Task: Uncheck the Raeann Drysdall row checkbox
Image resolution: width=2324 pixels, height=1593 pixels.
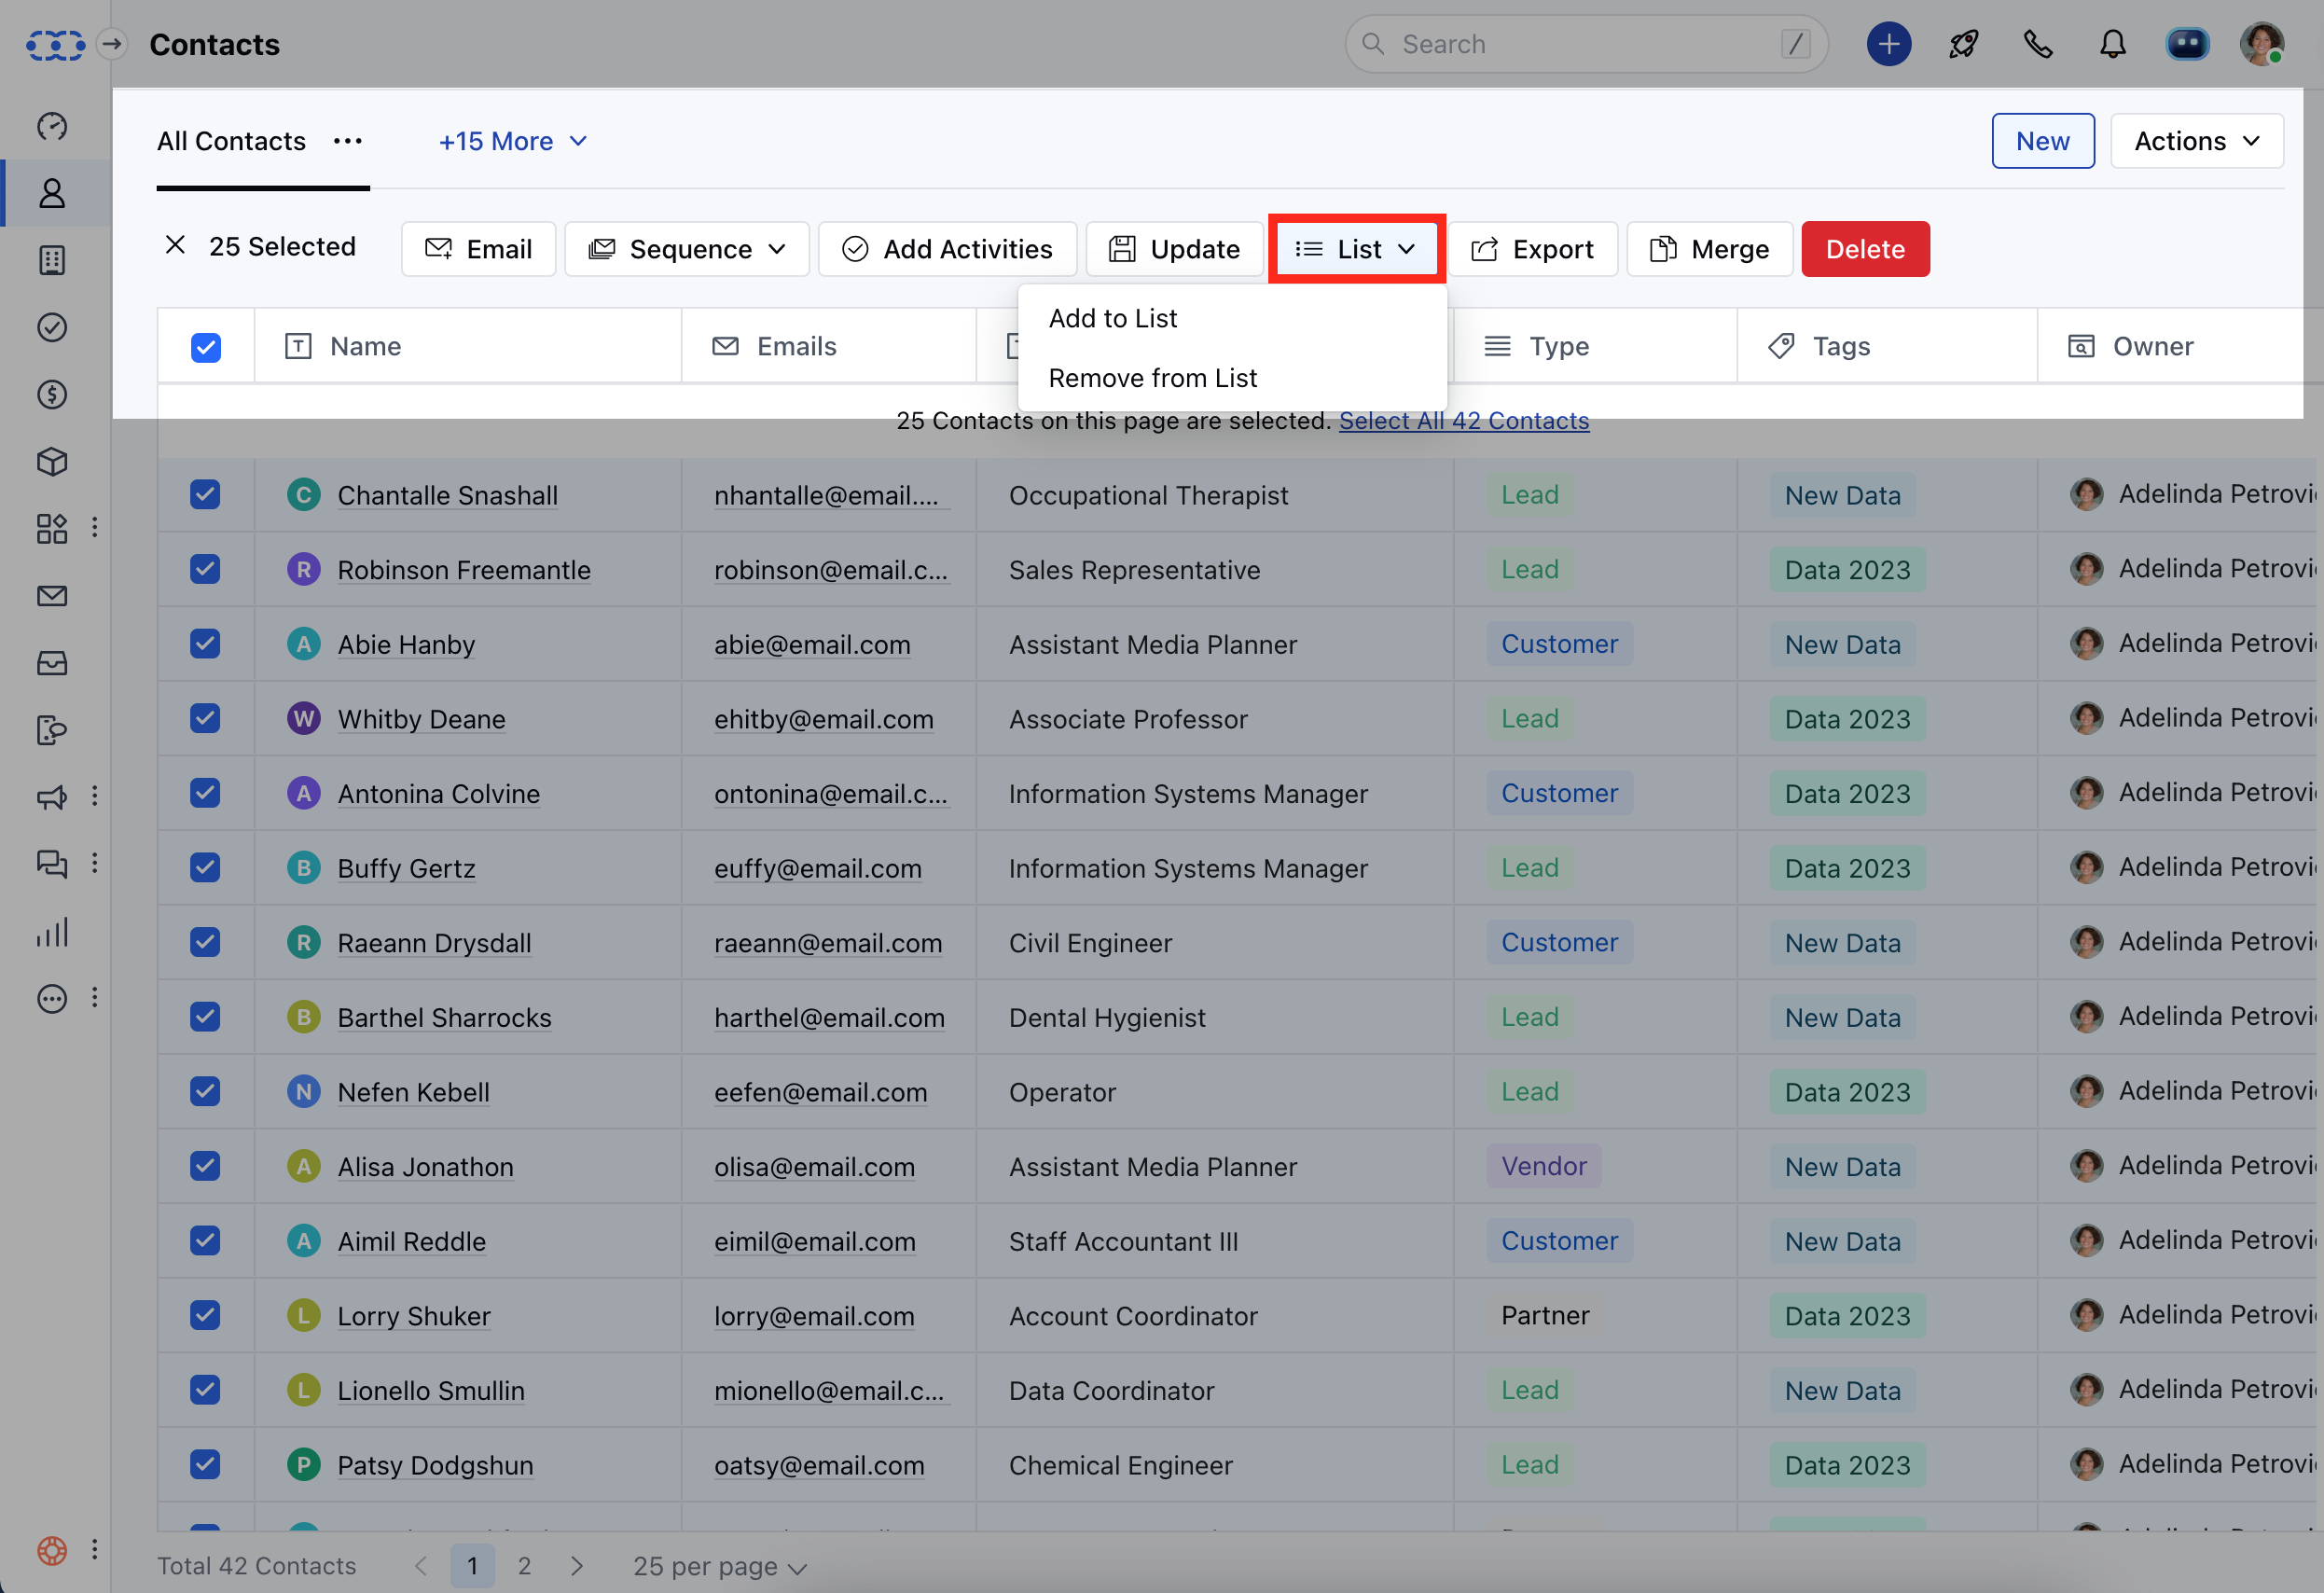Action: coord(205,942)
